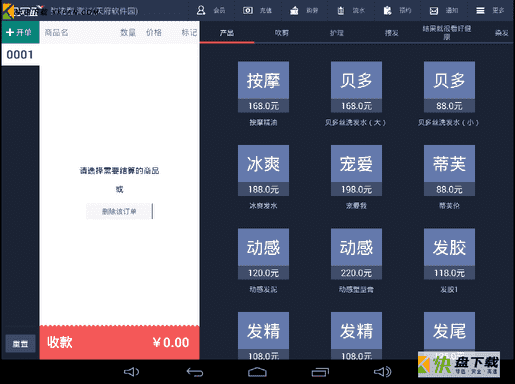This screenshot has width=515, height=384.
Task: Add the 蒂芙 88.0元 product tile
Action: (x=449, y=170)
